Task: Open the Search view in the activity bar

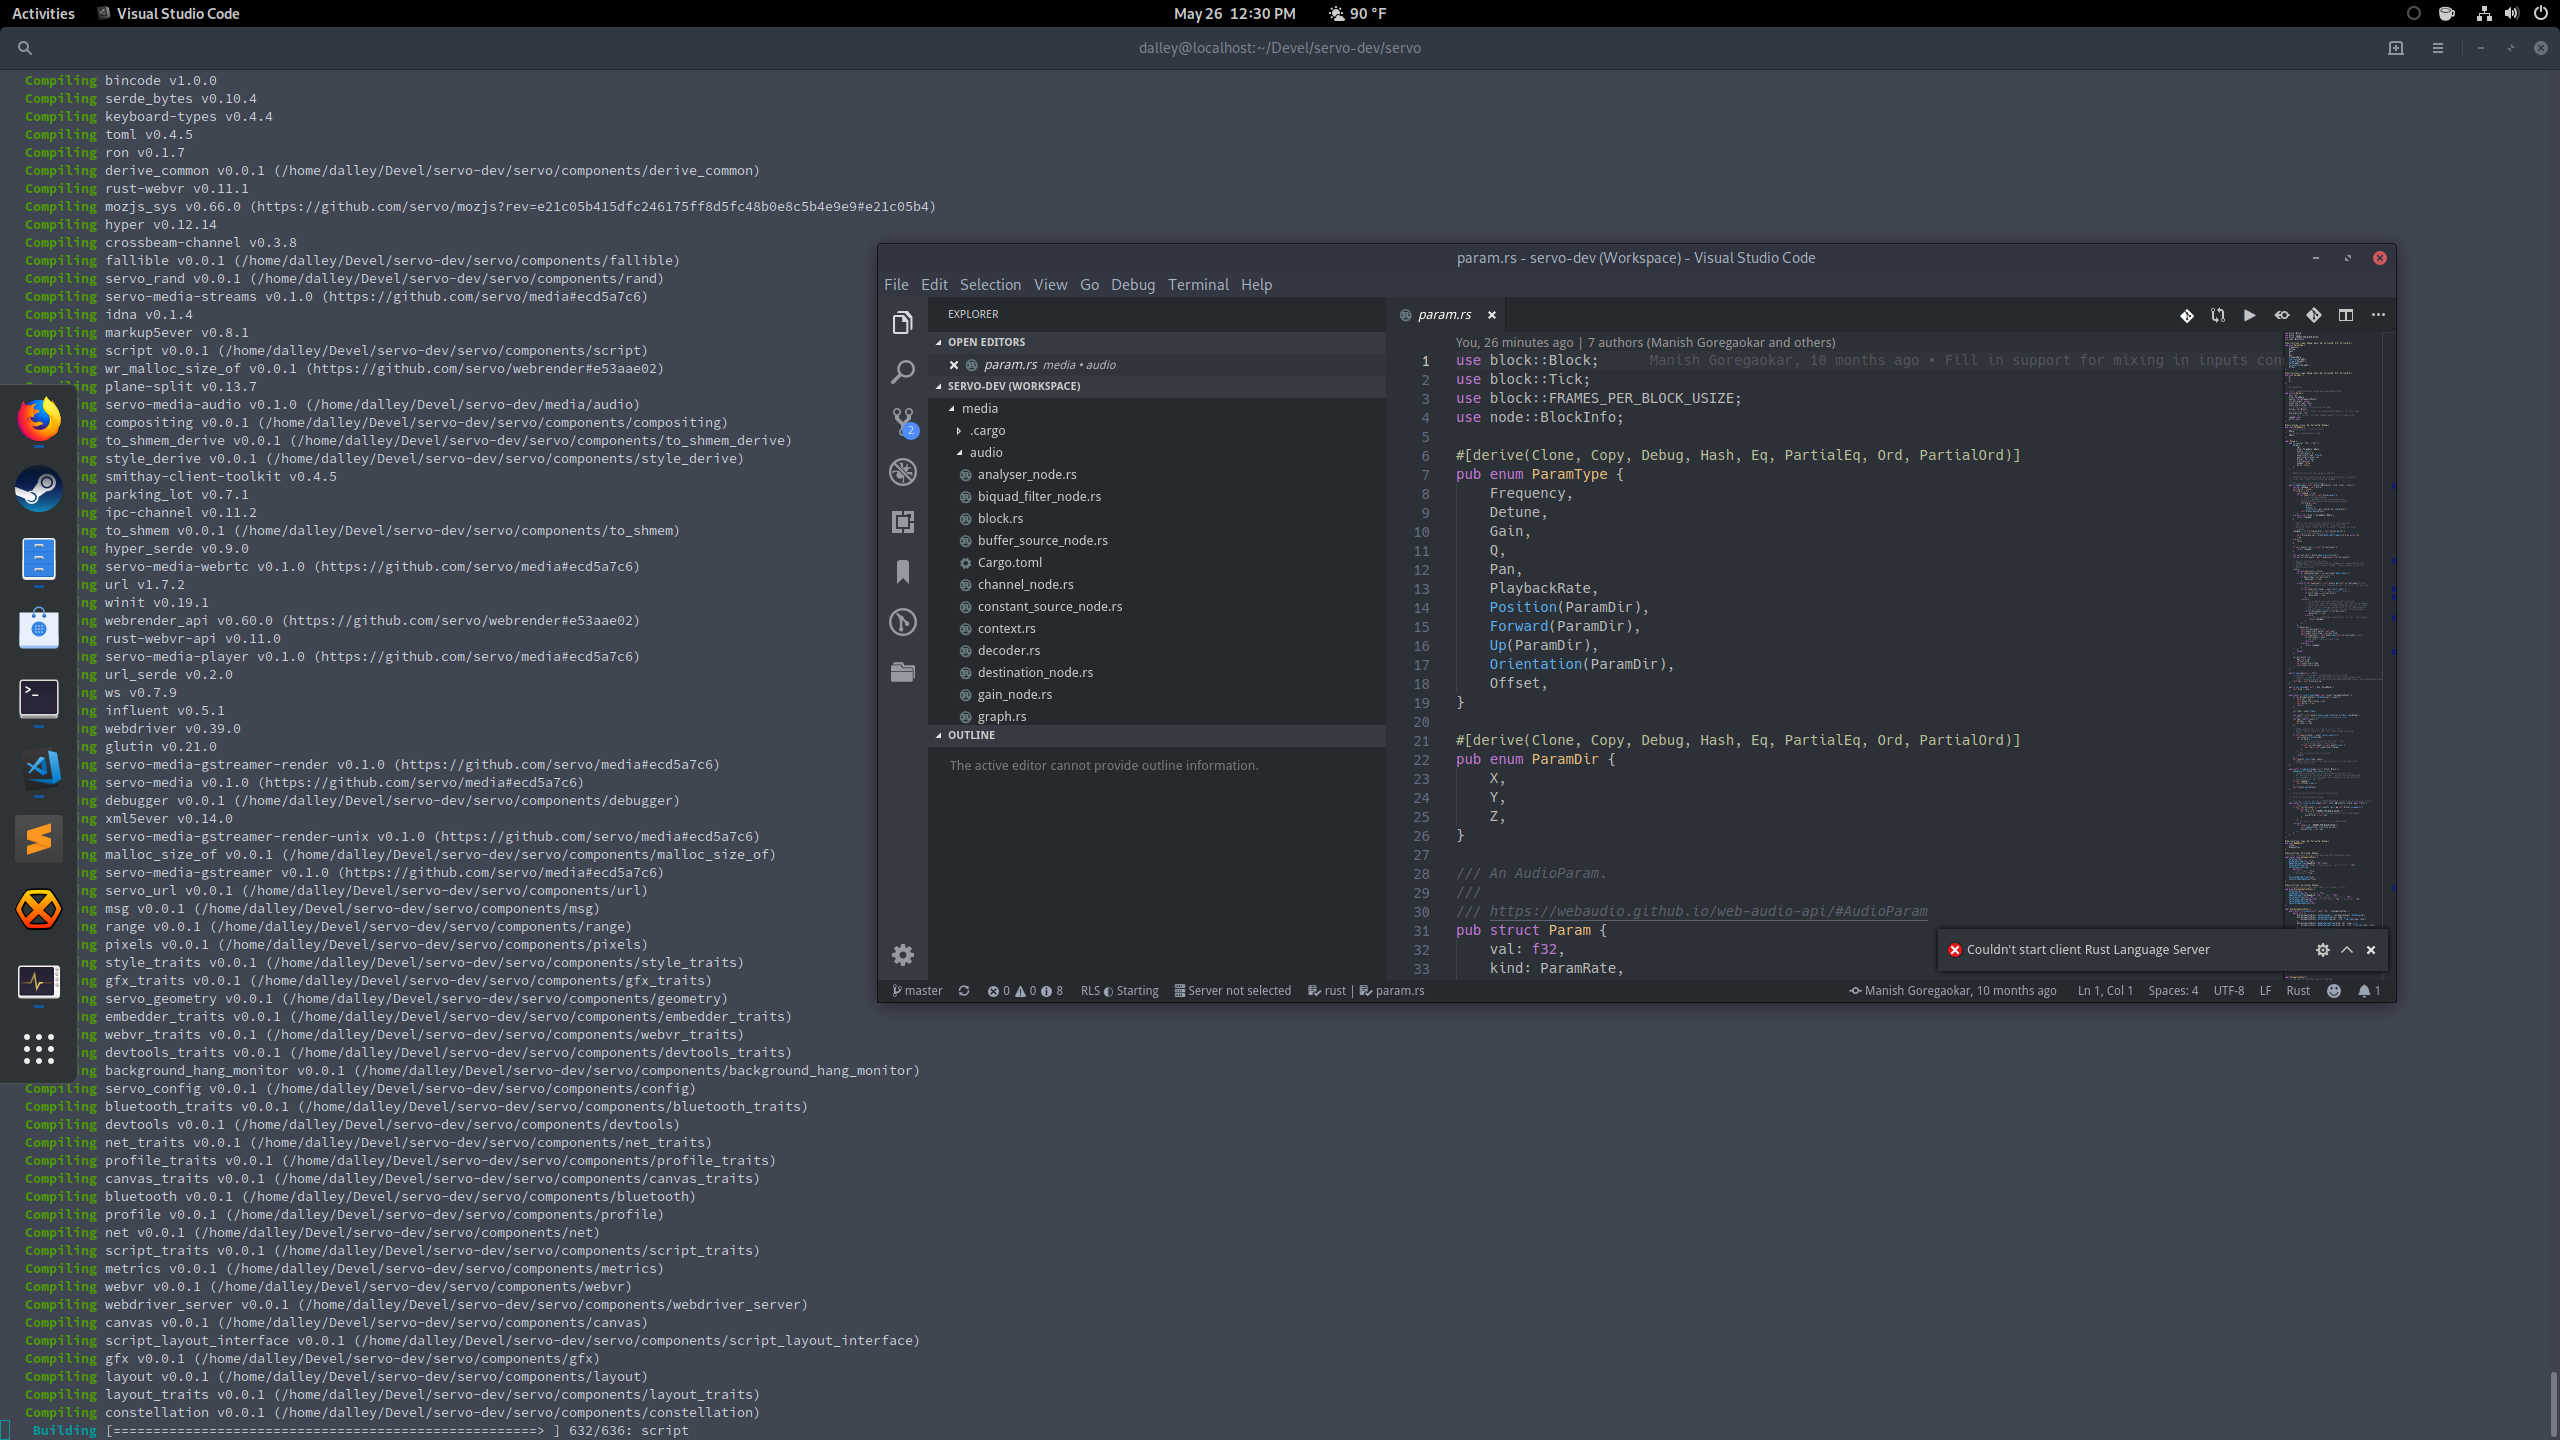Action: click(x=902, y=371)
